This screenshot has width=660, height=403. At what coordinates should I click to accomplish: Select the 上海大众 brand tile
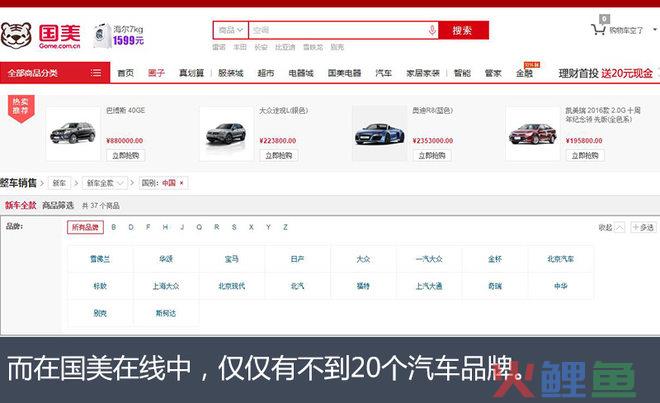tap(166, 286)
